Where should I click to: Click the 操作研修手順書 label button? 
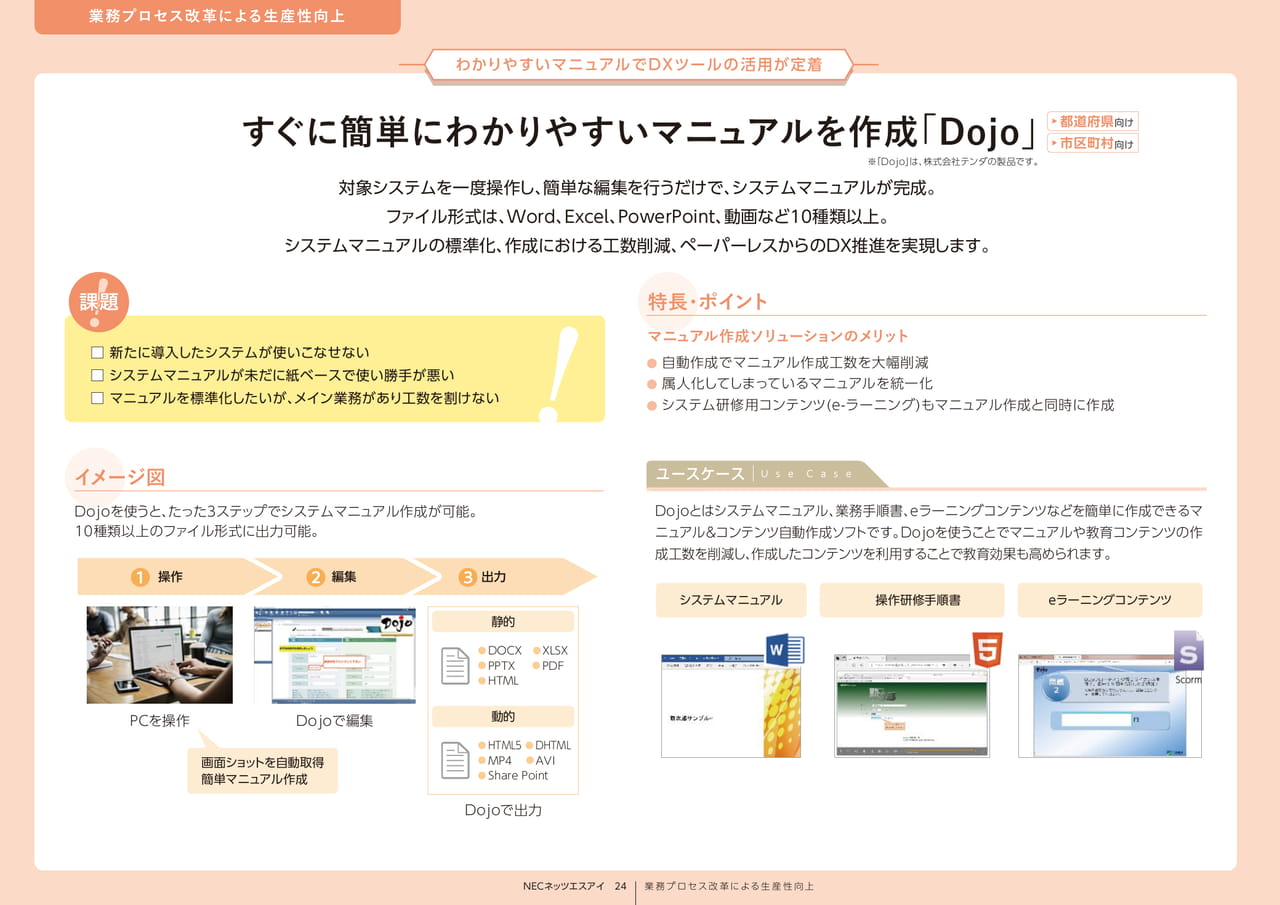pyautogui.click(x=912, y=600)
